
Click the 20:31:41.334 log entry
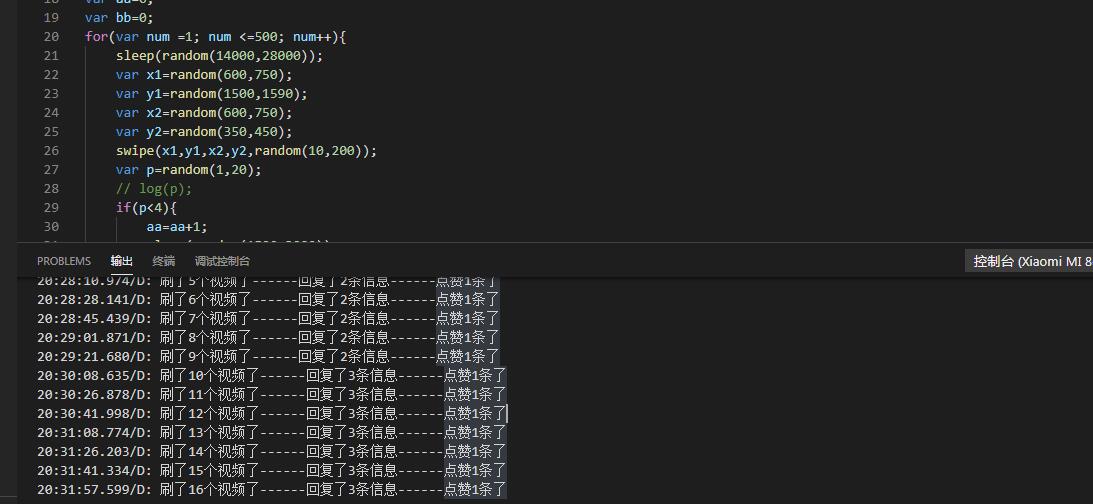[272, 471]
